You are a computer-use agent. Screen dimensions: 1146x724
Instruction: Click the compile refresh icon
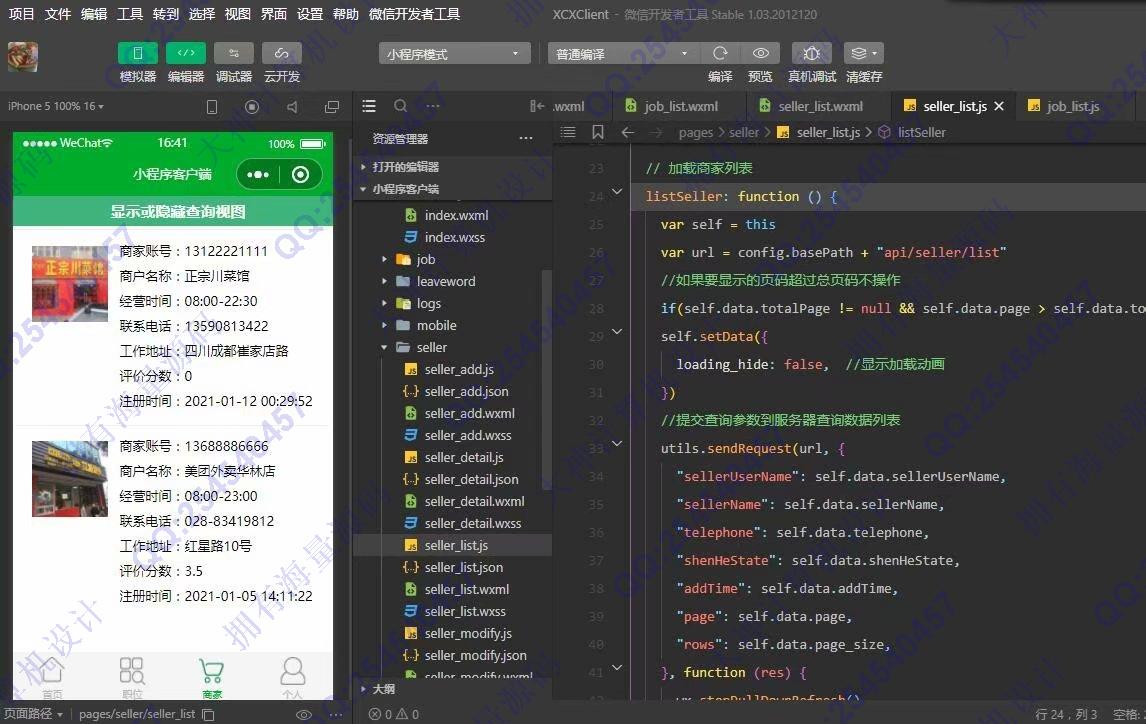[720, 53]
